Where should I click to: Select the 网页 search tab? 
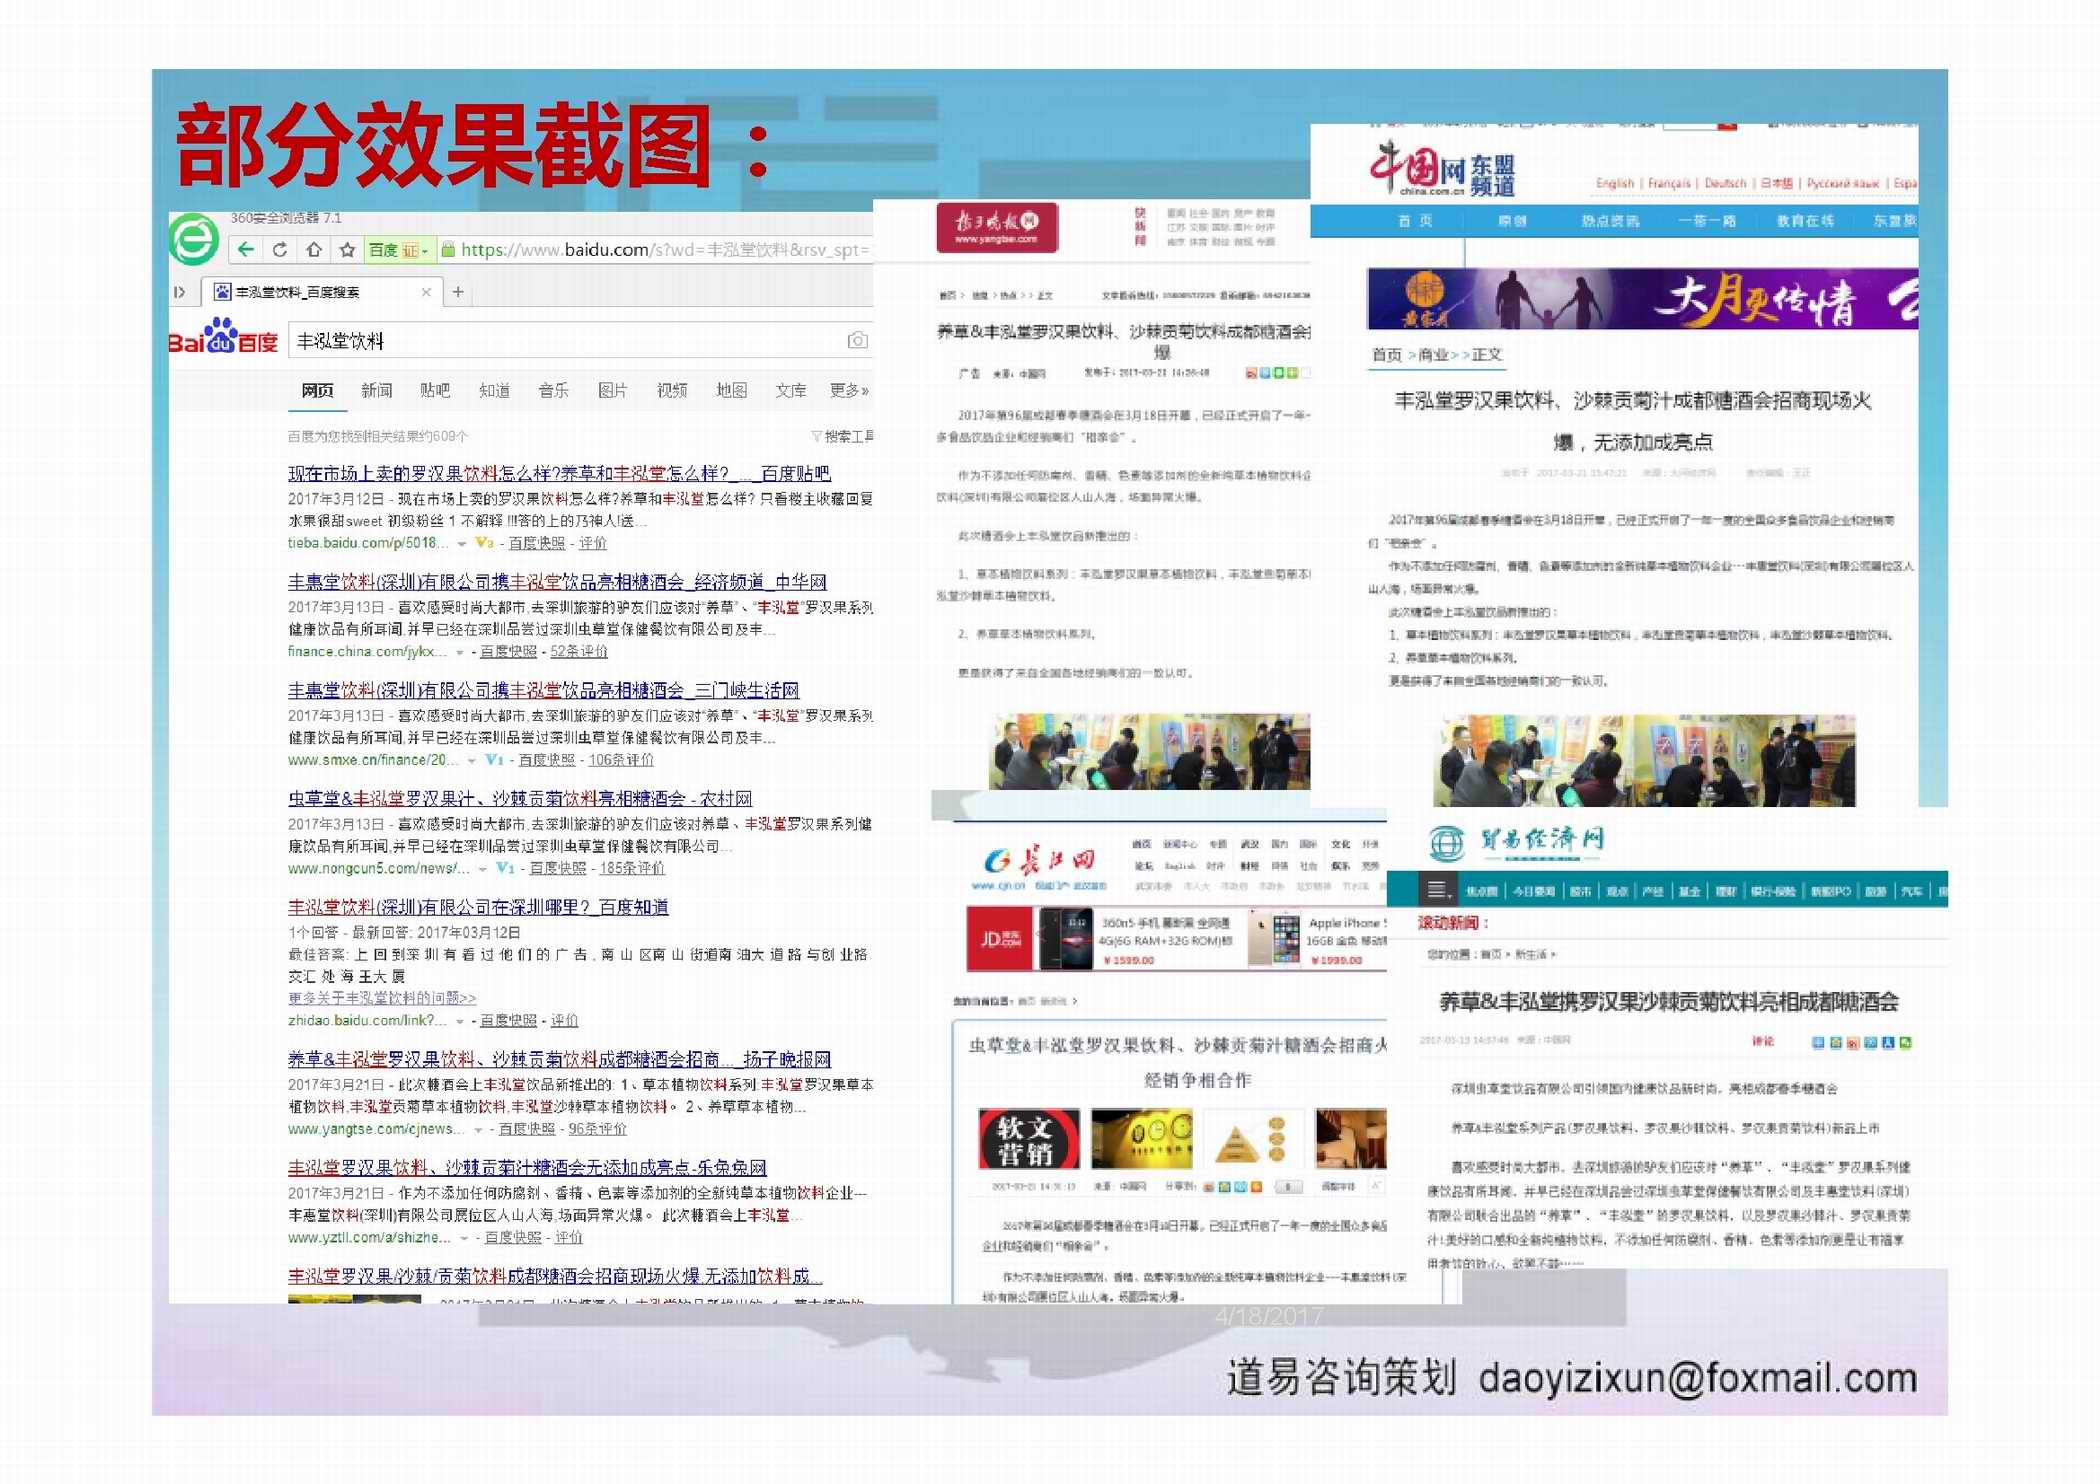317,391
